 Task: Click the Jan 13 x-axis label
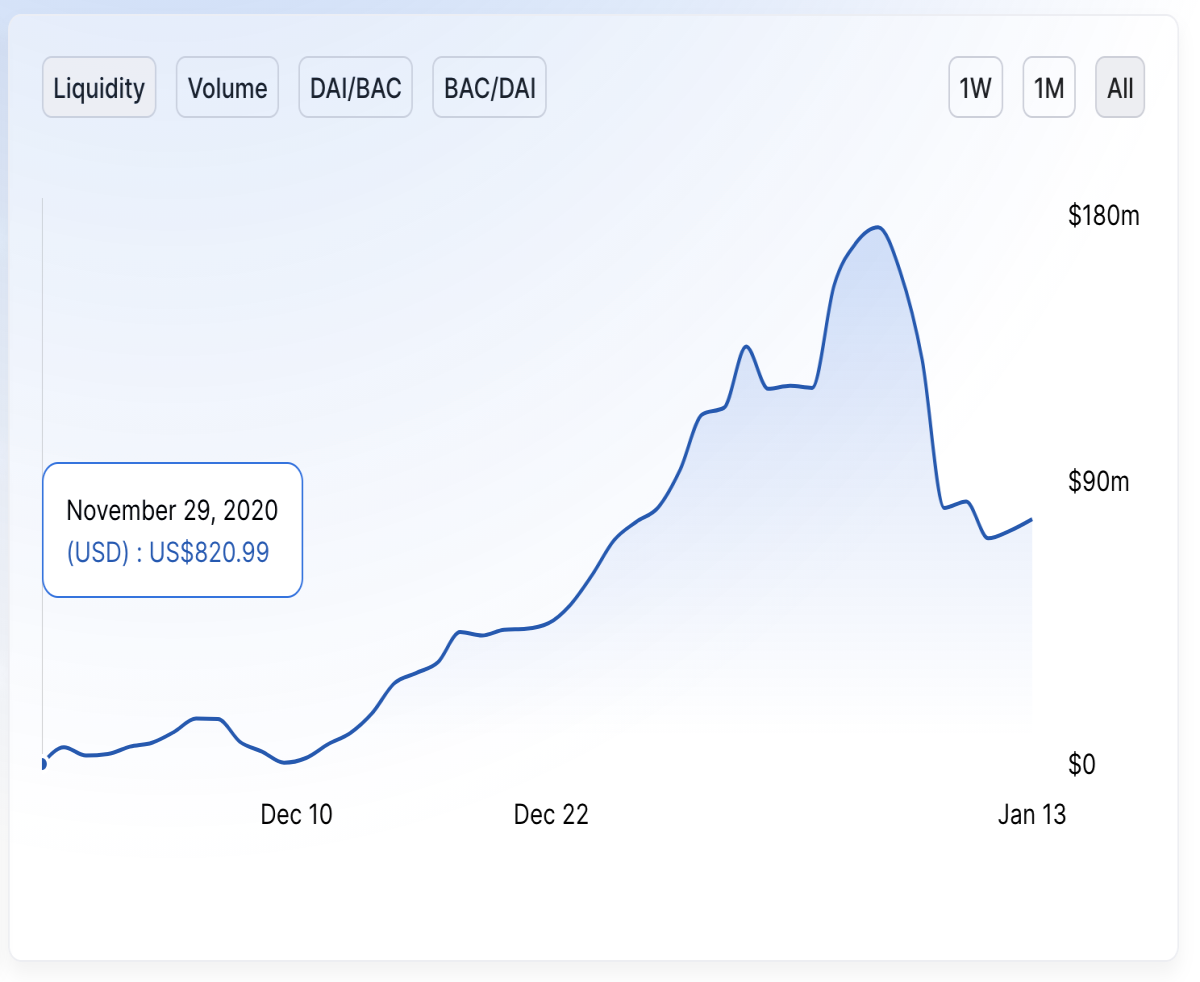[x=1032, y=815]
